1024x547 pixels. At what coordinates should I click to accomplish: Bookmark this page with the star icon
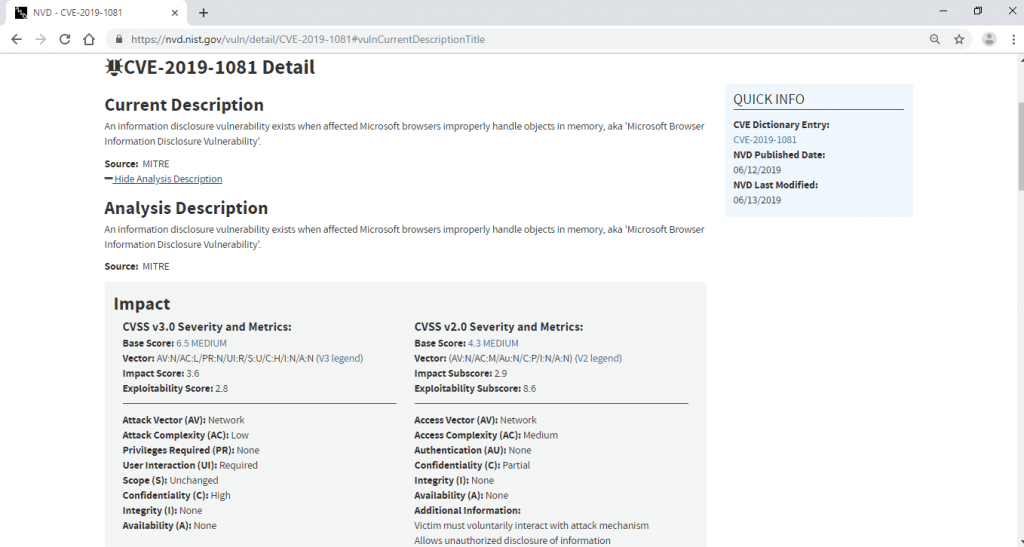click(x=959, y=39)
